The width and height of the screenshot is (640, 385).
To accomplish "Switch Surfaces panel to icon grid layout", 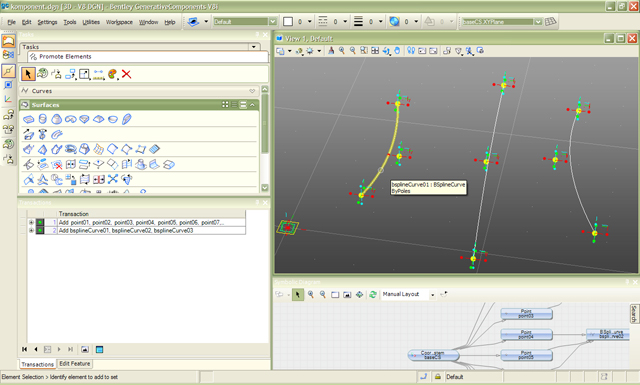I will tap(225, 105).
